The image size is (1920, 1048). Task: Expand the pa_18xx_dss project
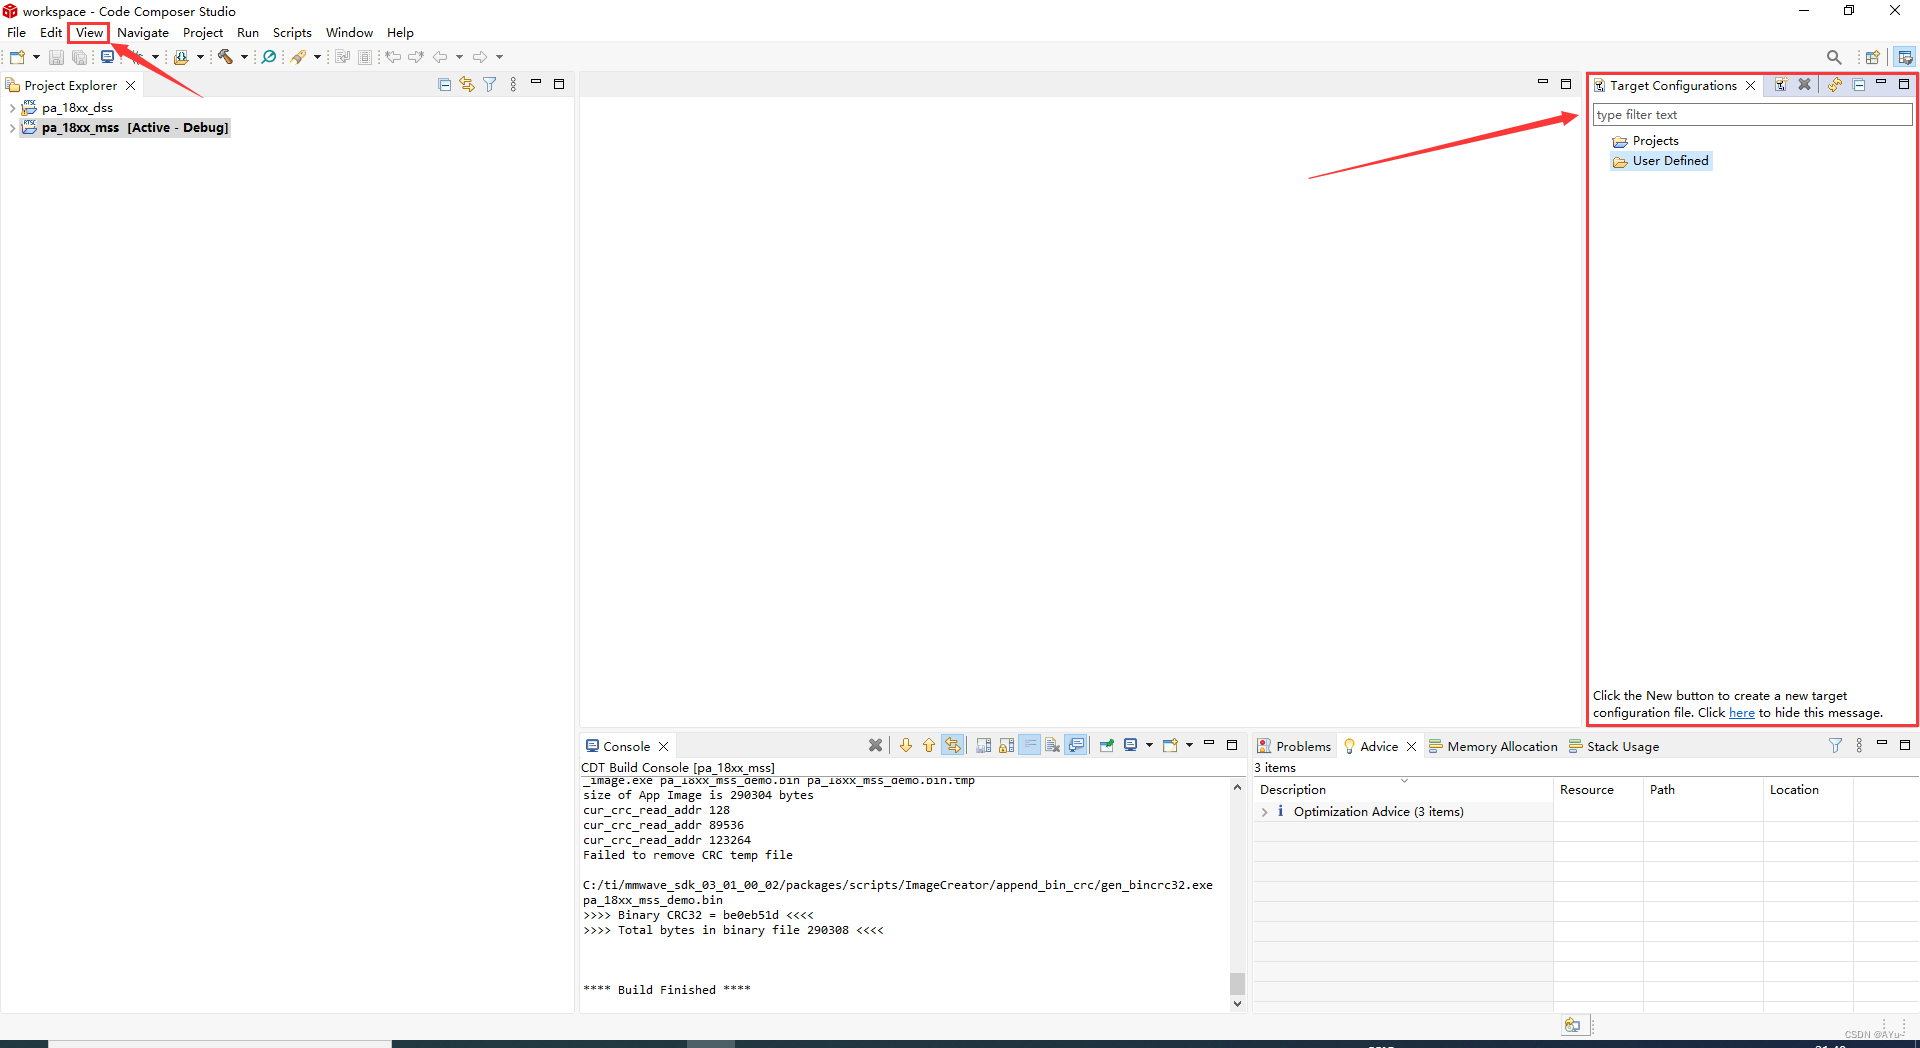pyautogui.click(x=12, y=108)
